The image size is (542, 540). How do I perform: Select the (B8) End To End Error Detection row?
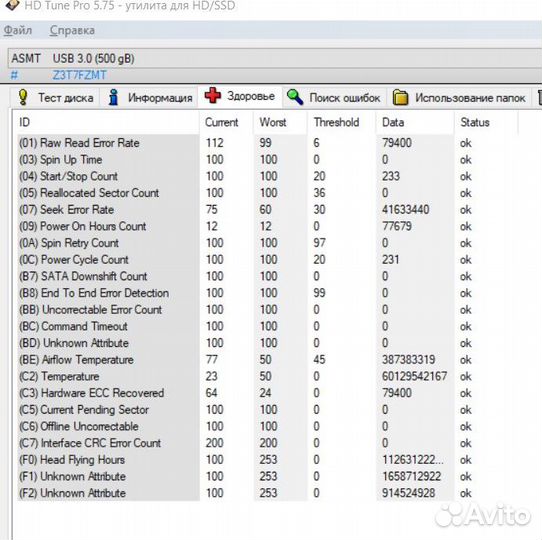[x=268, y=293]
